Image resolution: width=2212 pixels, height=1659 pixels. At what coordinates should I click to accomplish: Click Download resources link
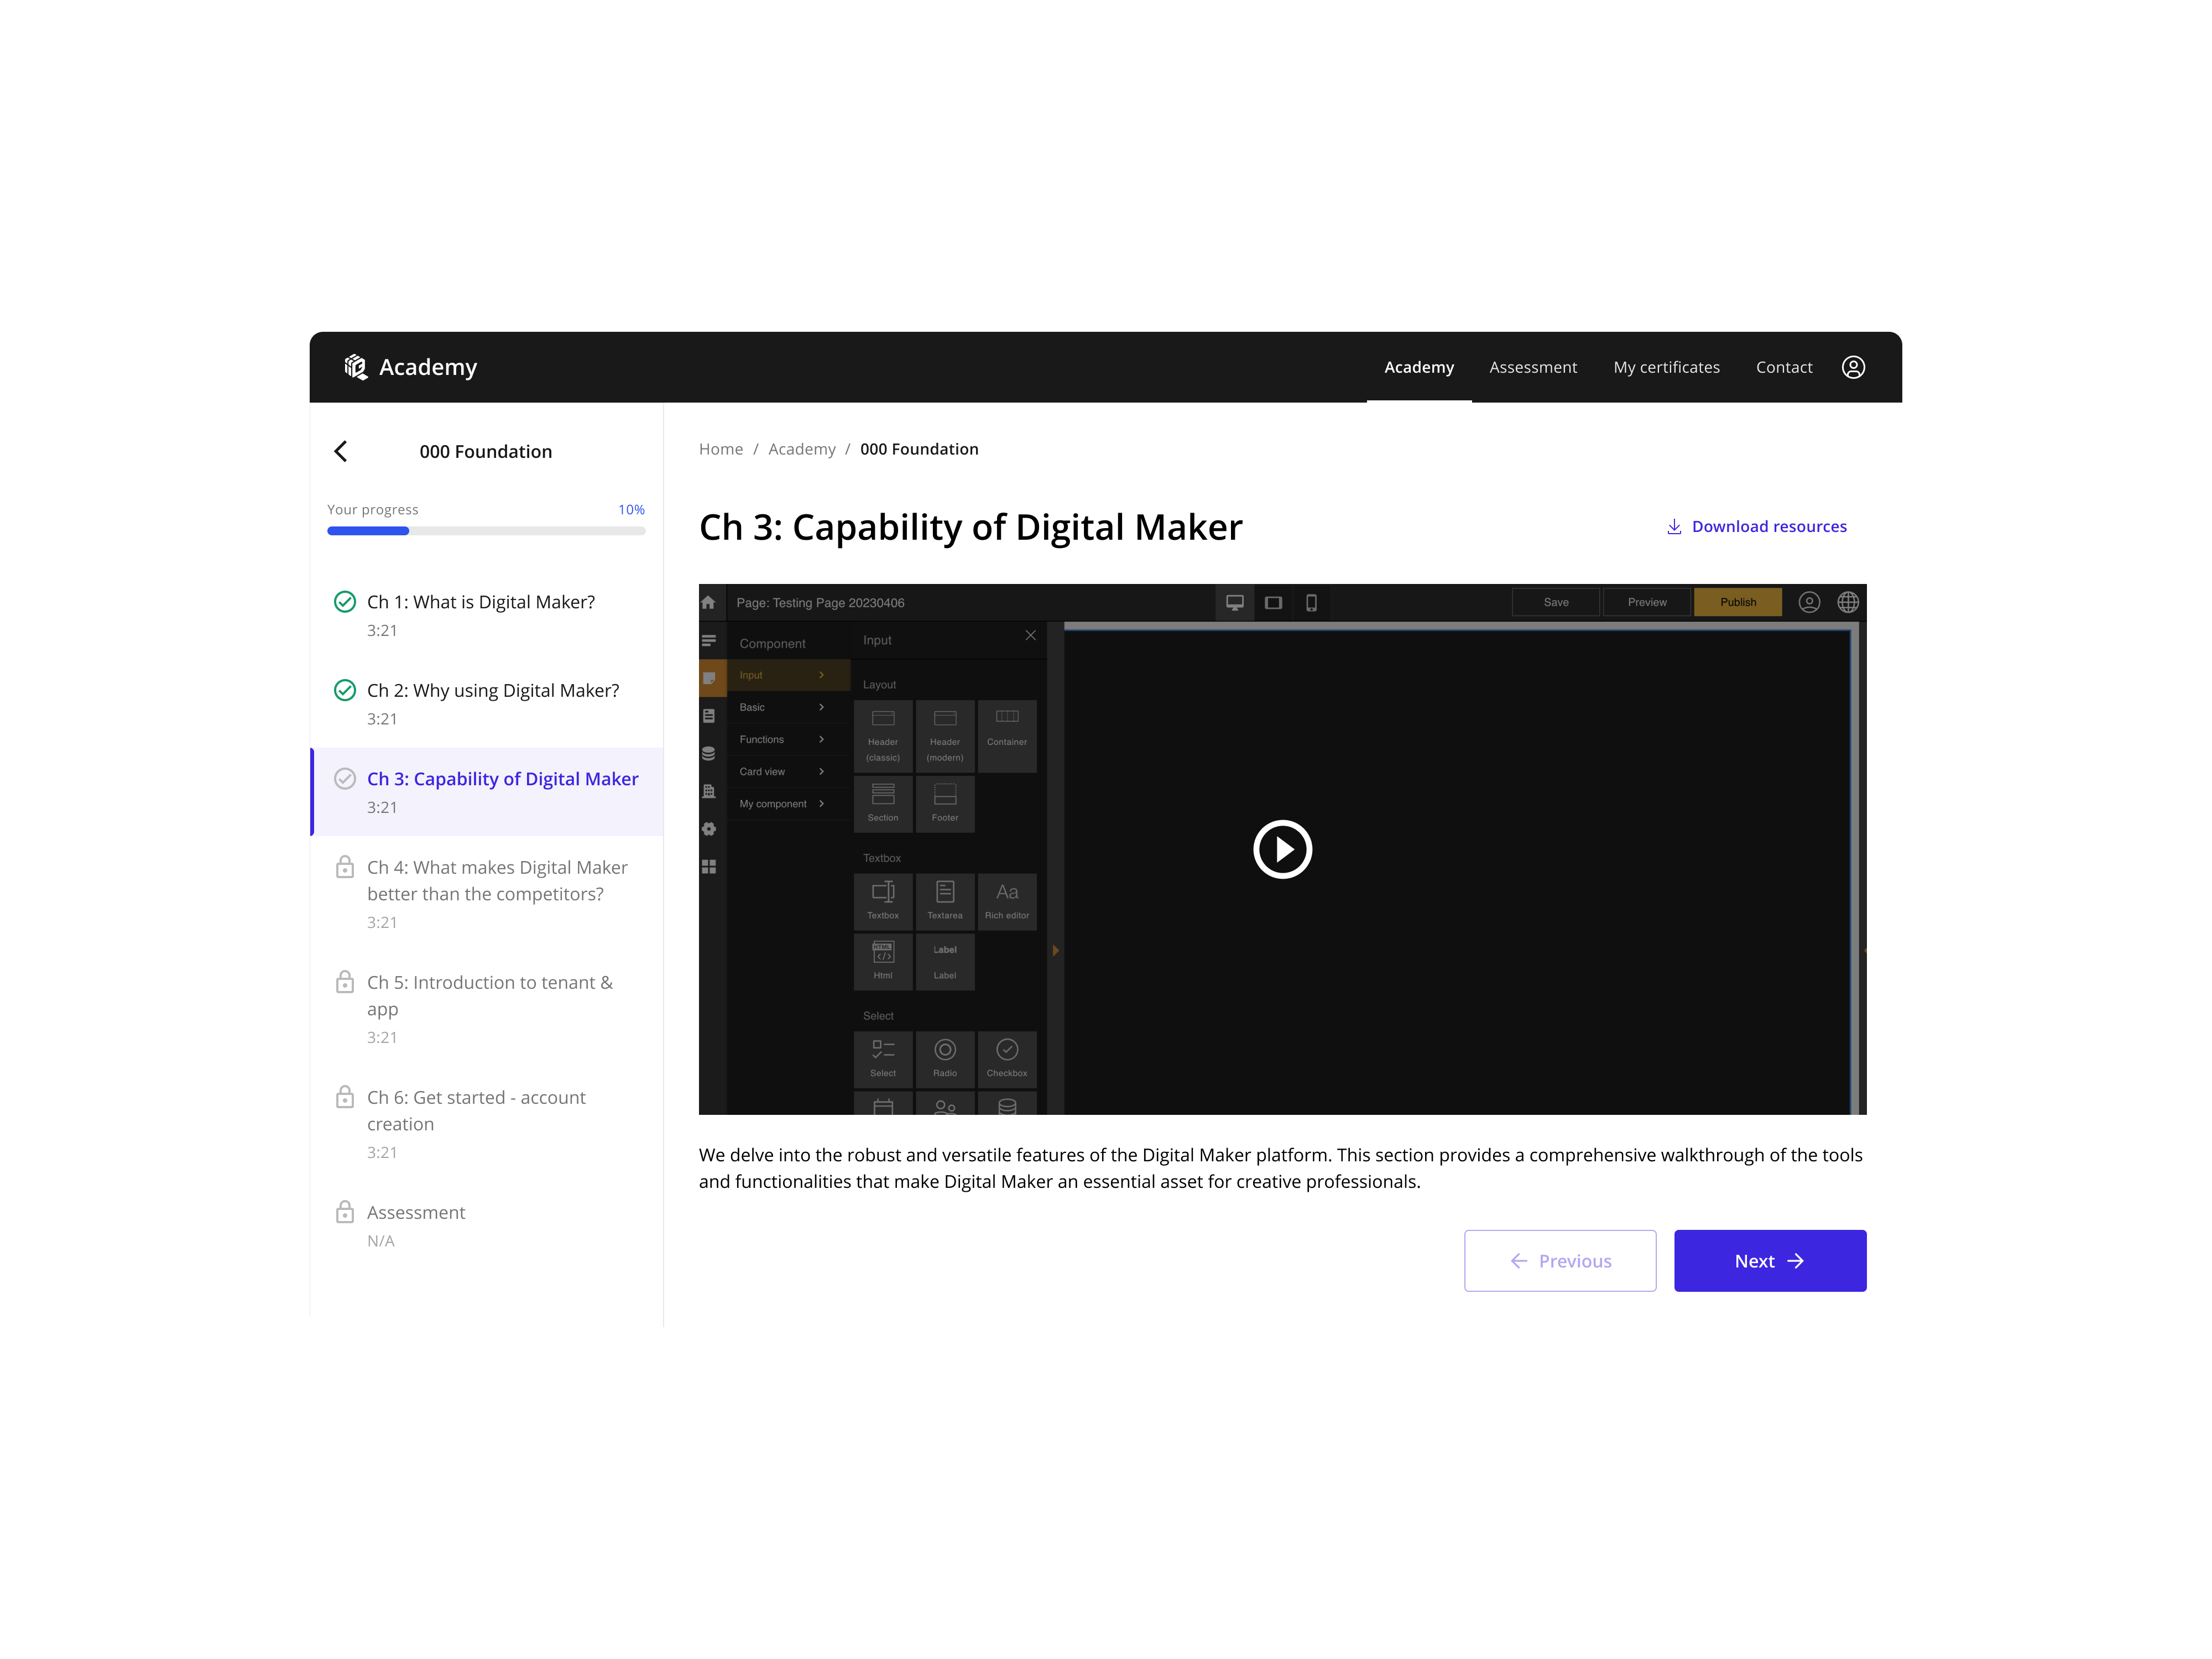(x=1756, y=526)
